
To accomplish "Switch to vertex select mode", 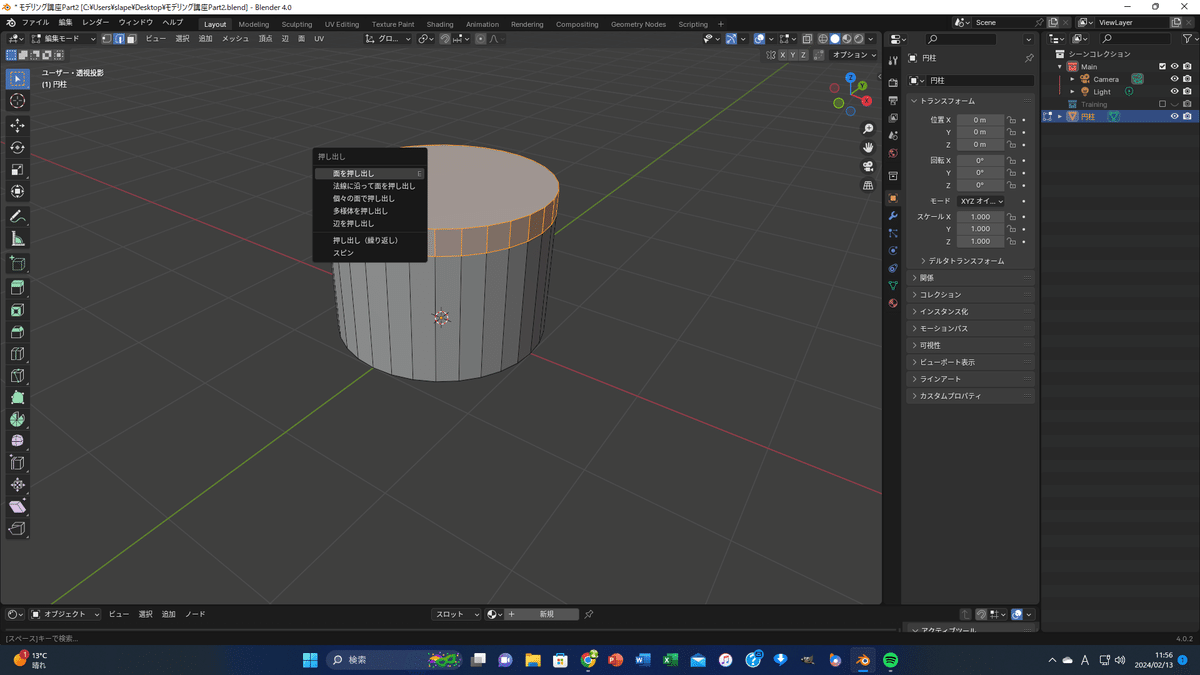I will tap(107, 39).
